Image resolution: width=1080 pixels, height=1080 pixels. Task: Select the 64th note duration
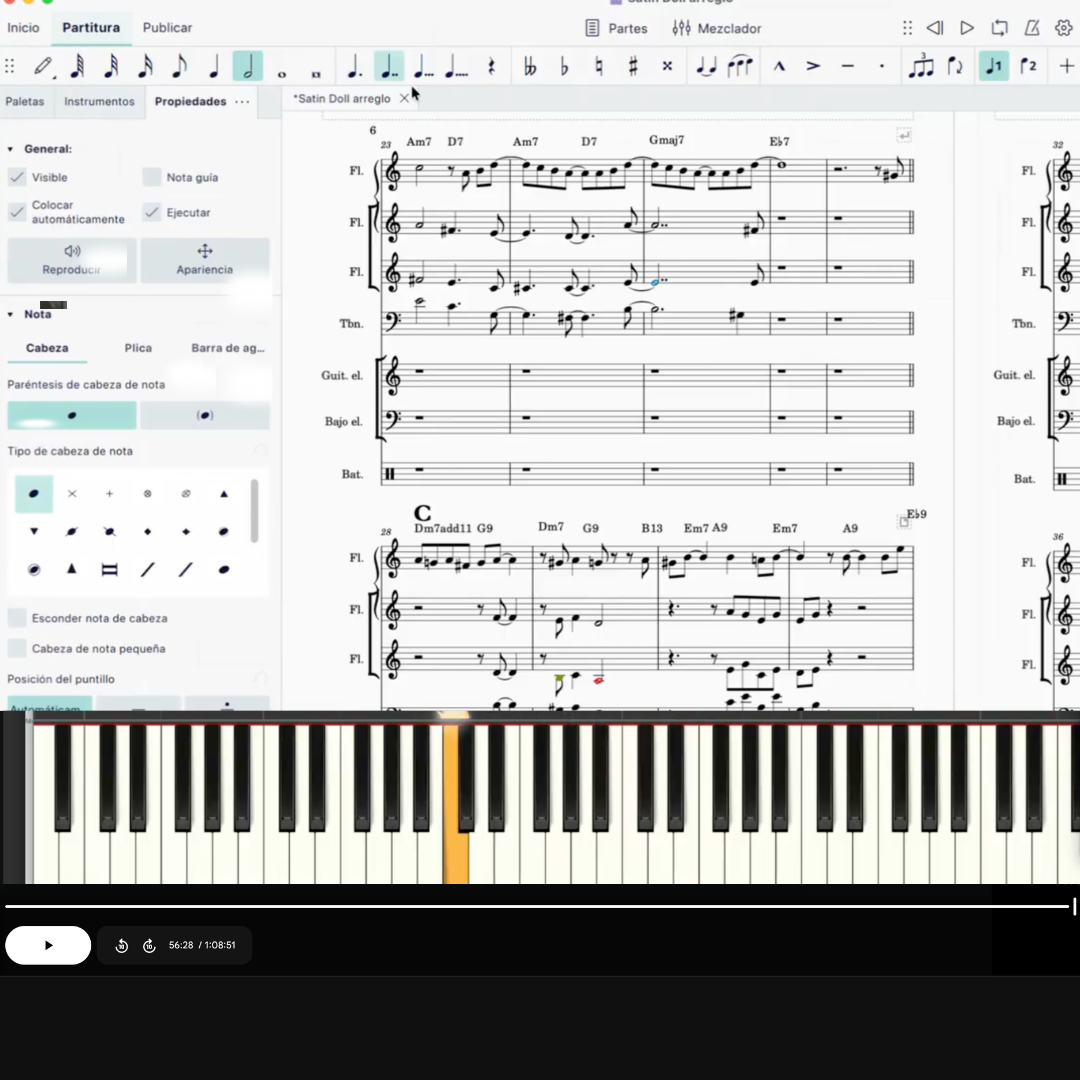(x=77, y=66)
